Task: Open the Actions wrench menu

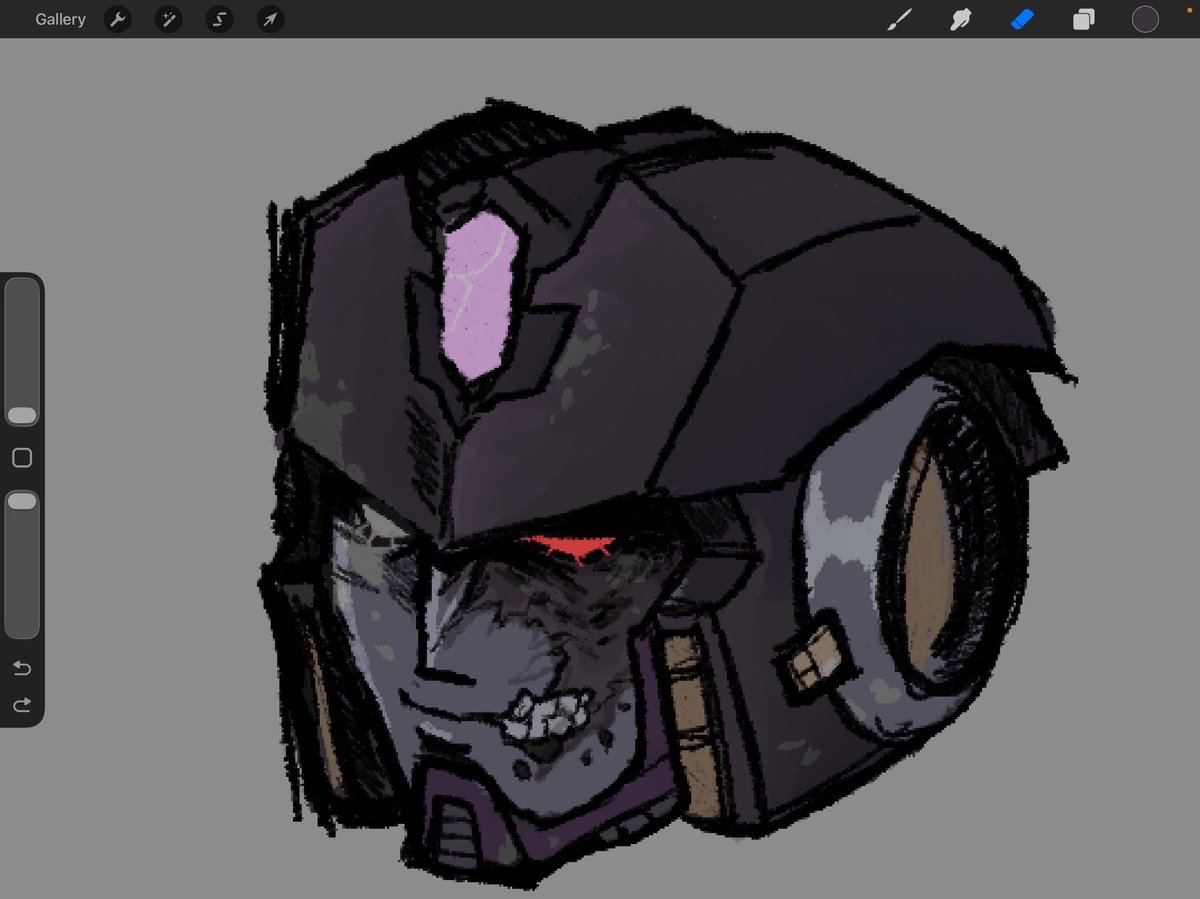Action: 118,19
